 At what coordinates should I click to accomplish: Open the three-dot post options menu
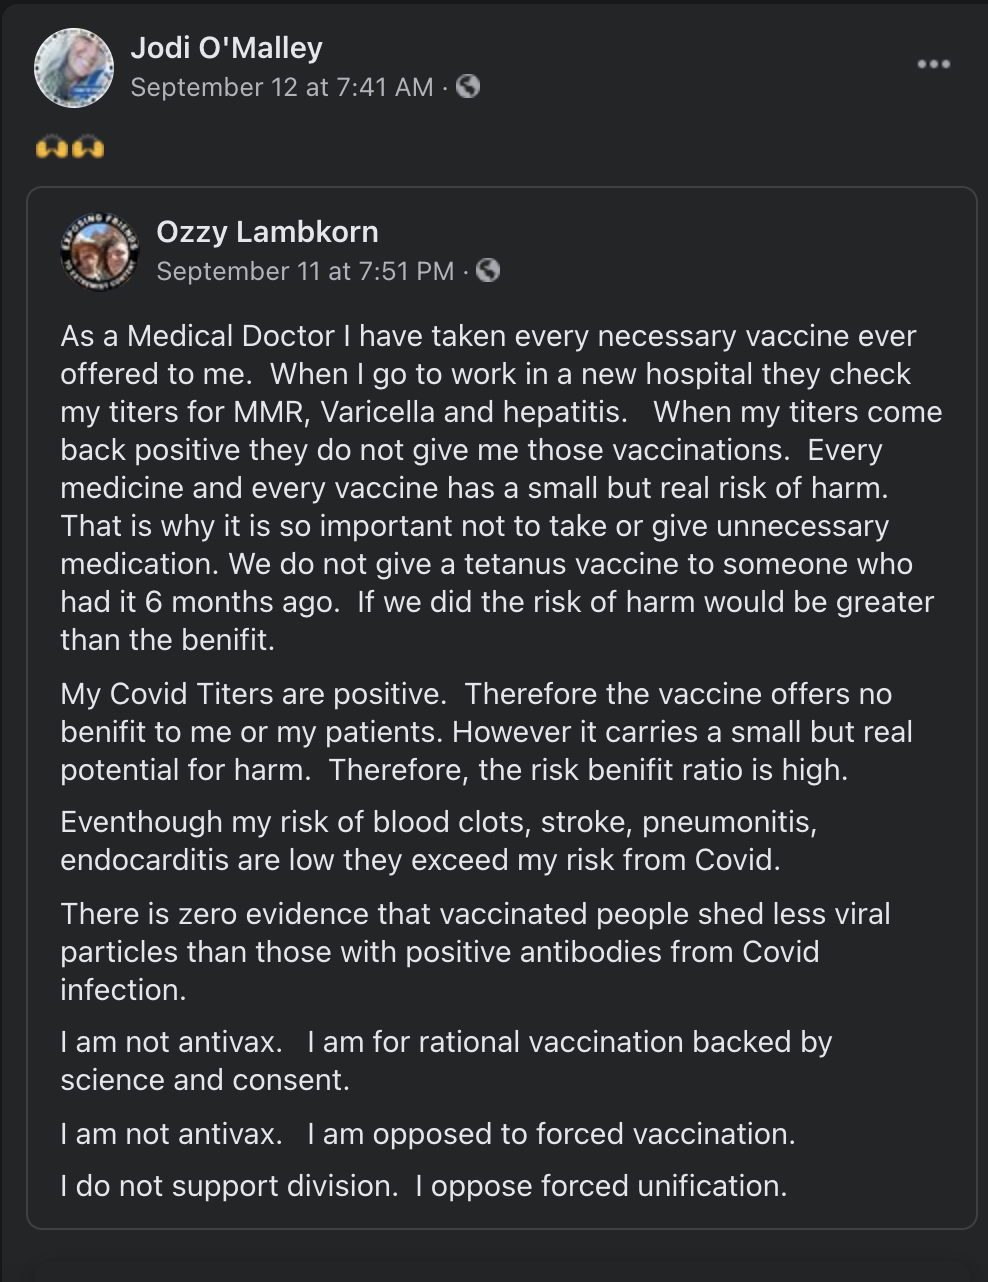(934, 62)
